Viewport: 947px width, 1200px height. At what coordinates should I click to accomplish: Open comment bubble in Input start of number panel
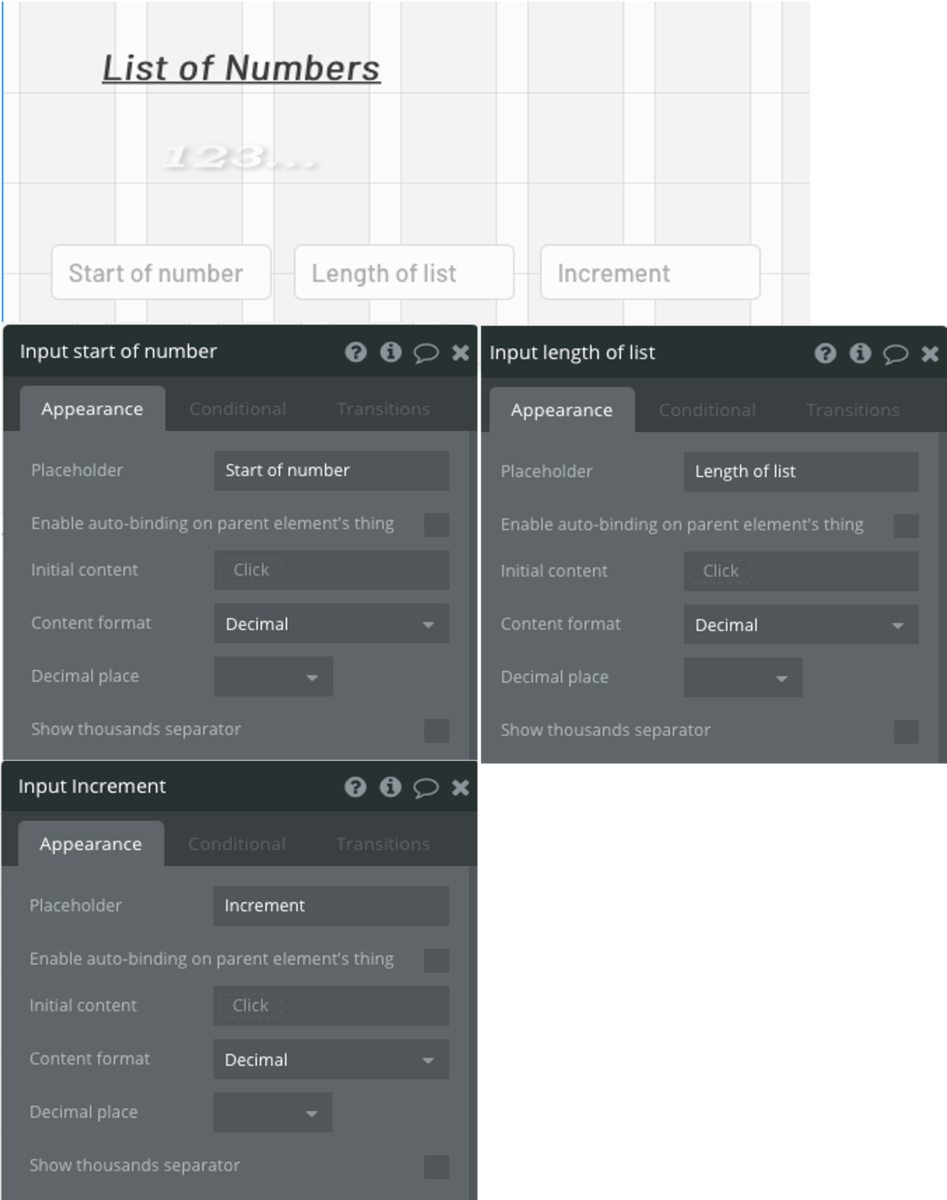426,353
